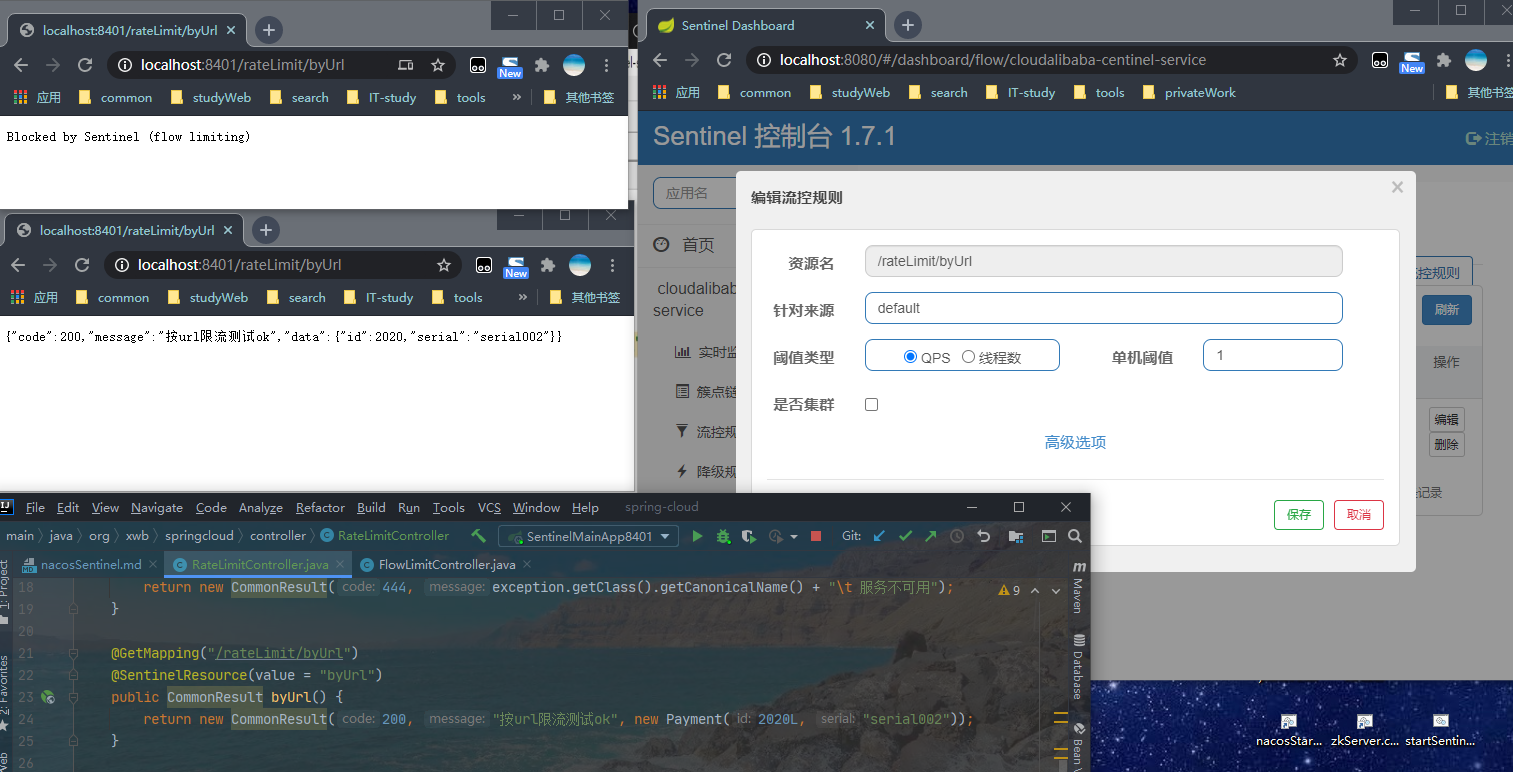The image size is (1513, 772).
Task: Stop the running application
Action: tap(815, 536)
